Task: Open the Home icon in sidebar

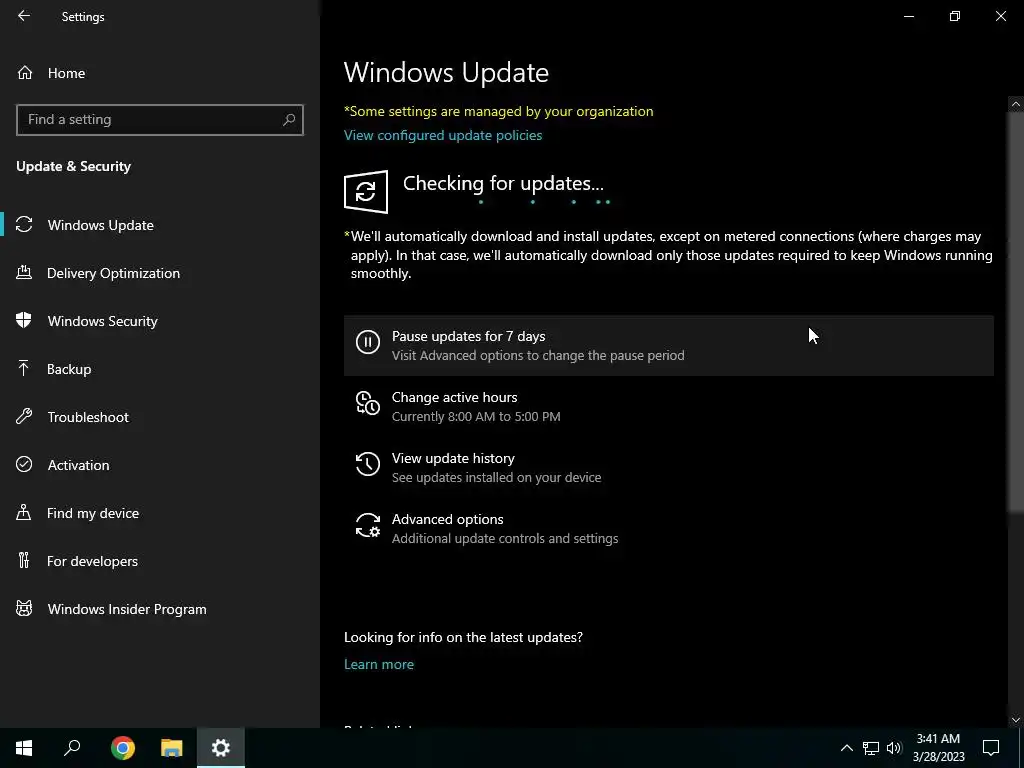Action: click(25, 72)
